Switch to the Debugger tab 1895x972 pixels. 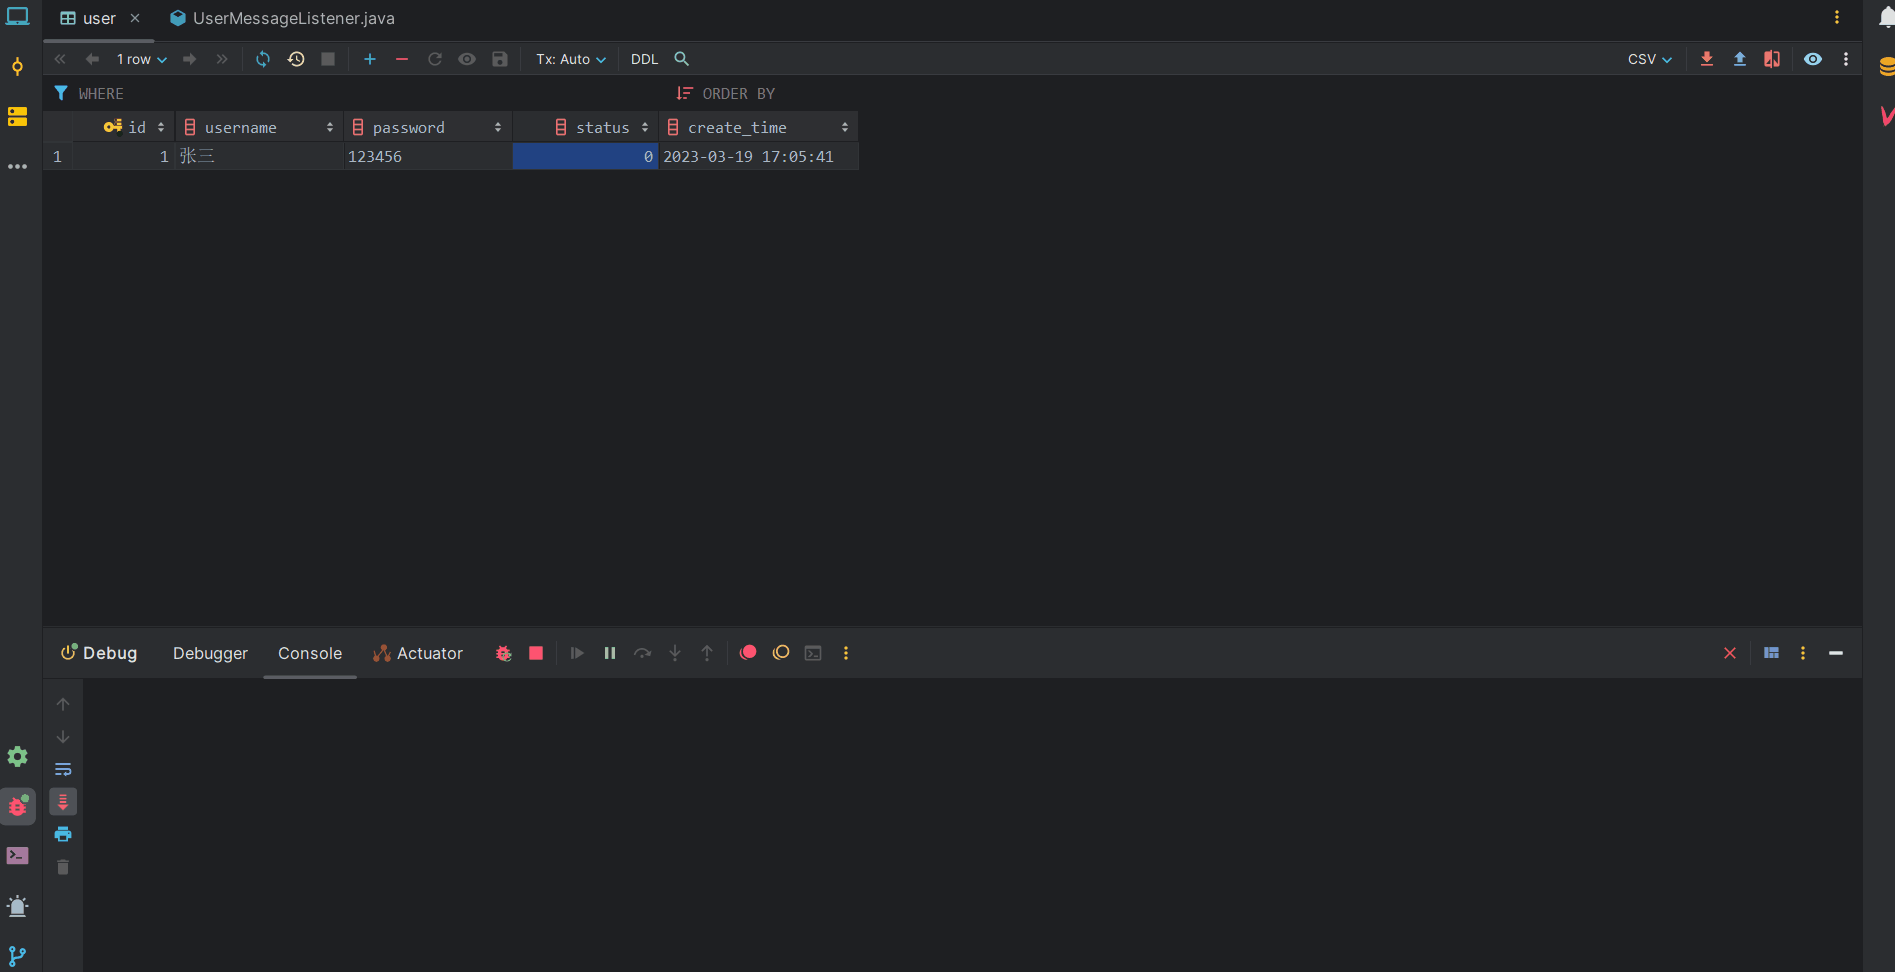click(210, 653)
